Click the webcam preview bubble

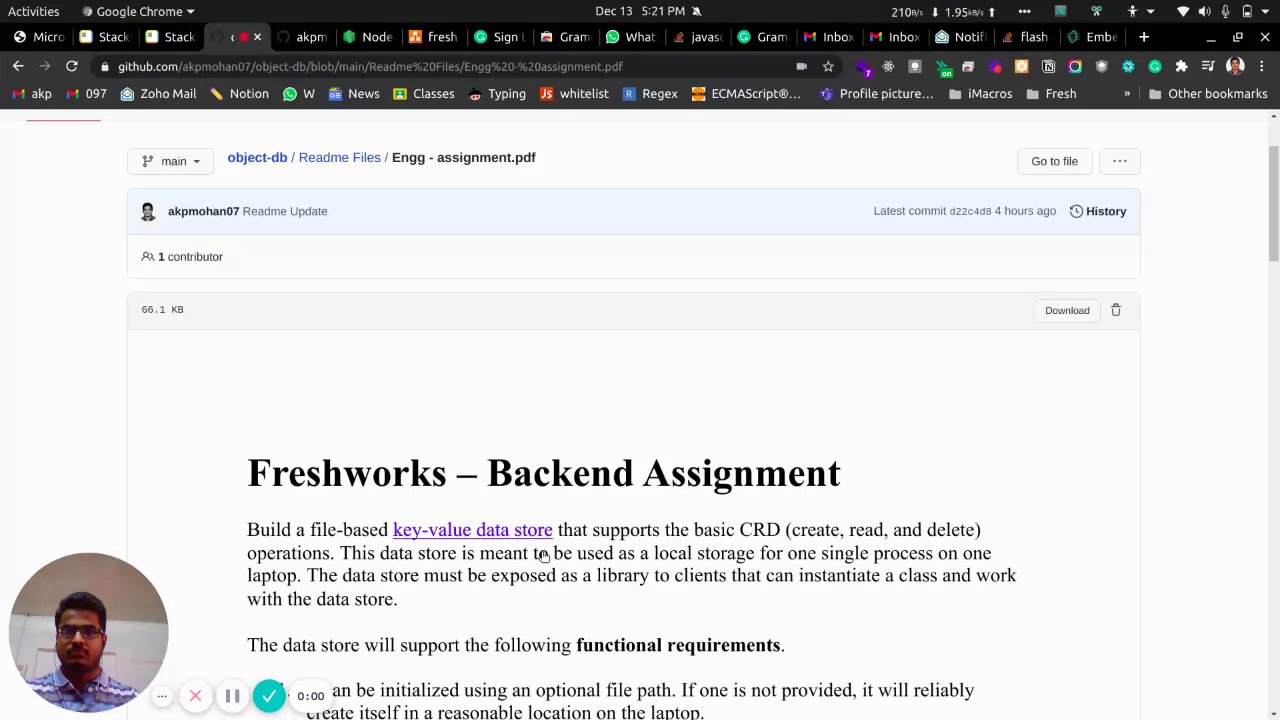(88, 632)
